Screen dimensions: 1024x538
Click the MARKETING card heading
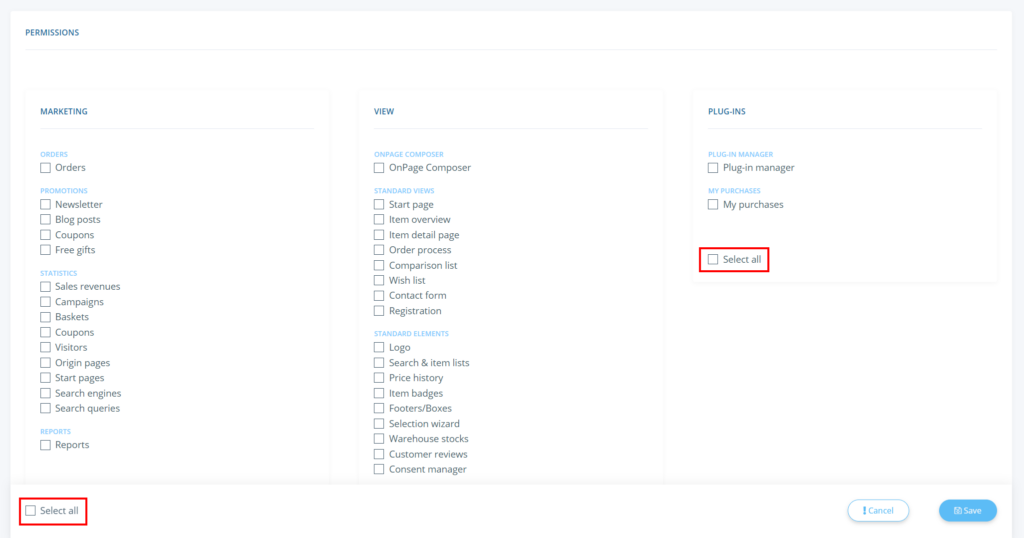click(x=64, y=112)
